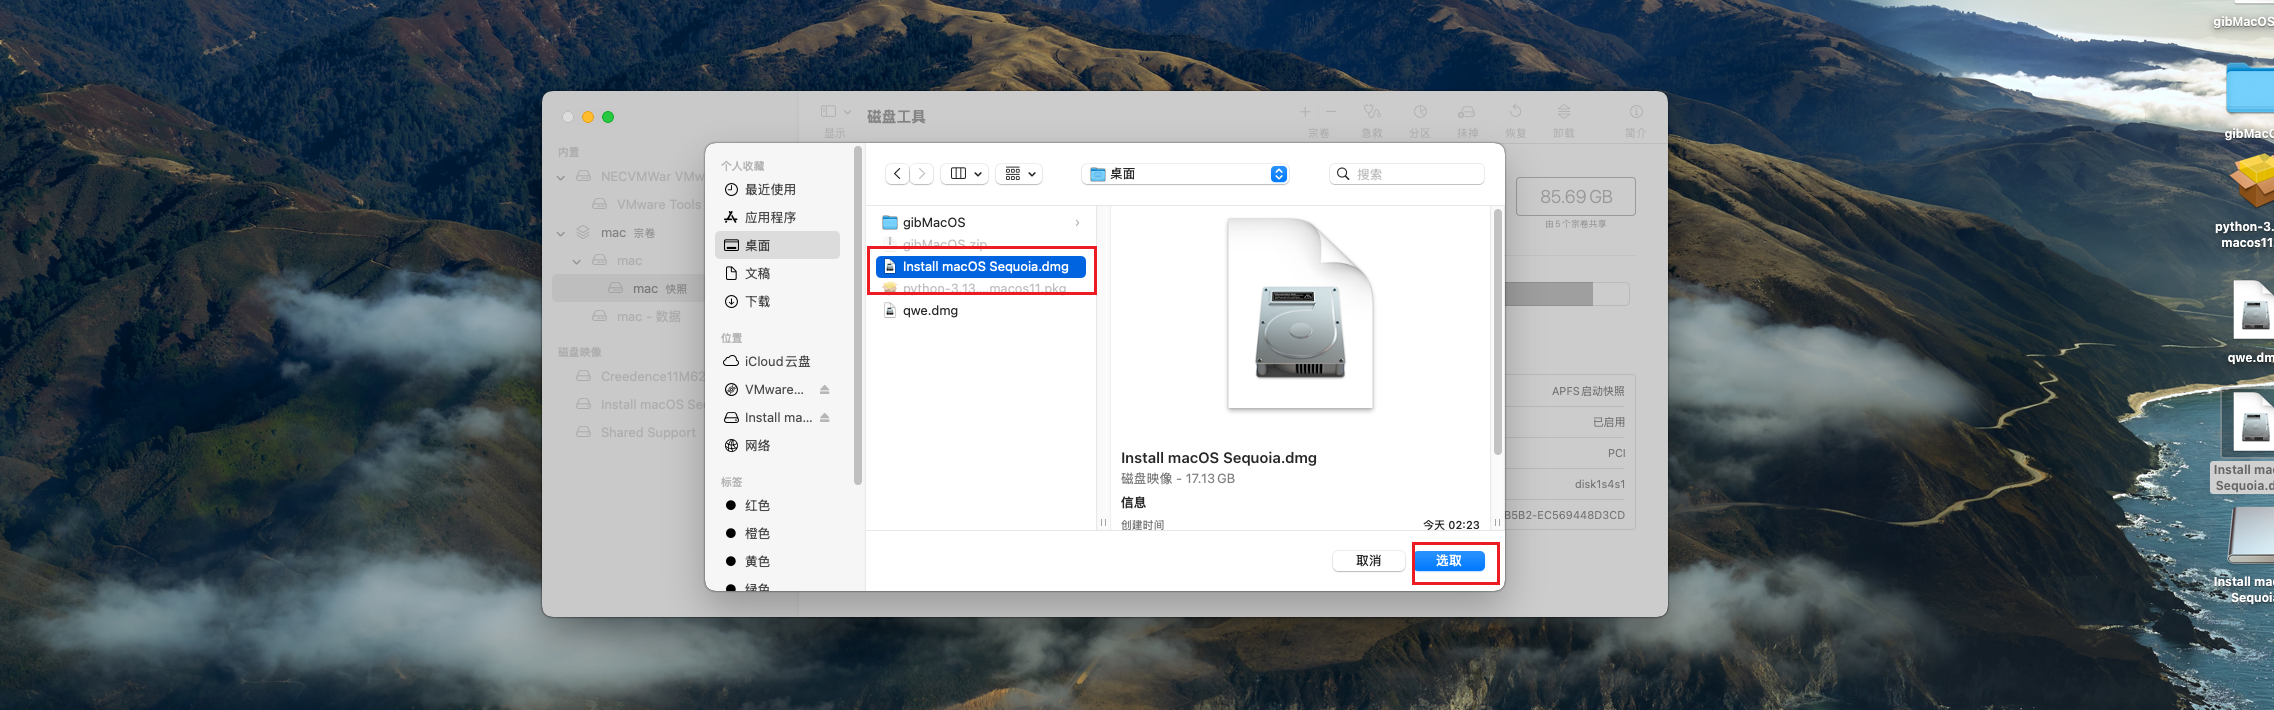Open iCloud云盘 in the dialog sidebar
The image size is (2274, 710).
[x=777, y=361]
